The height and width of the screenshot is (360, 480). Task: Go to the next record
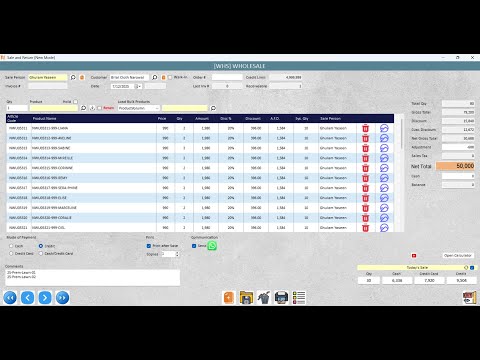click(x=45, y=297)
